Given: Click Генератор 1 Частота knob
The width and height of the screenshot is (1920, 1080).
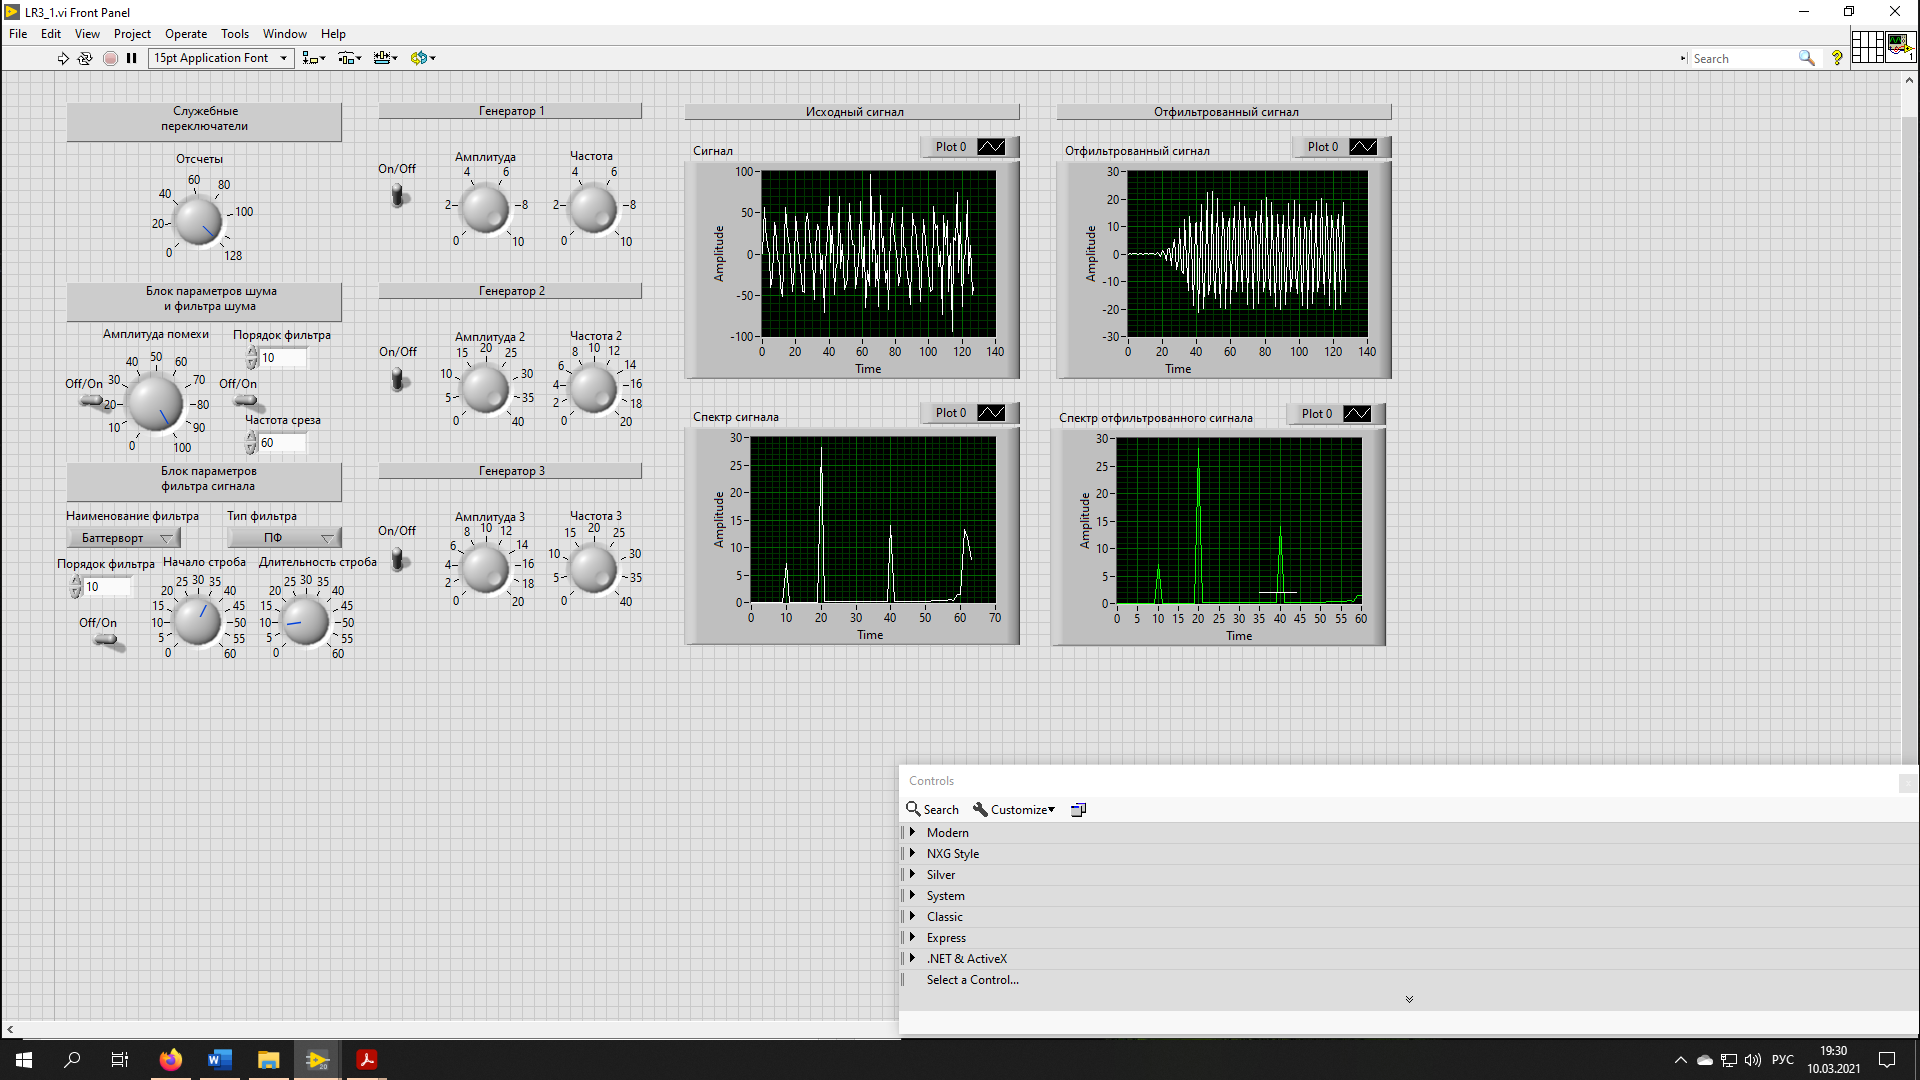Looking at the screenshot, I should 594,209.
